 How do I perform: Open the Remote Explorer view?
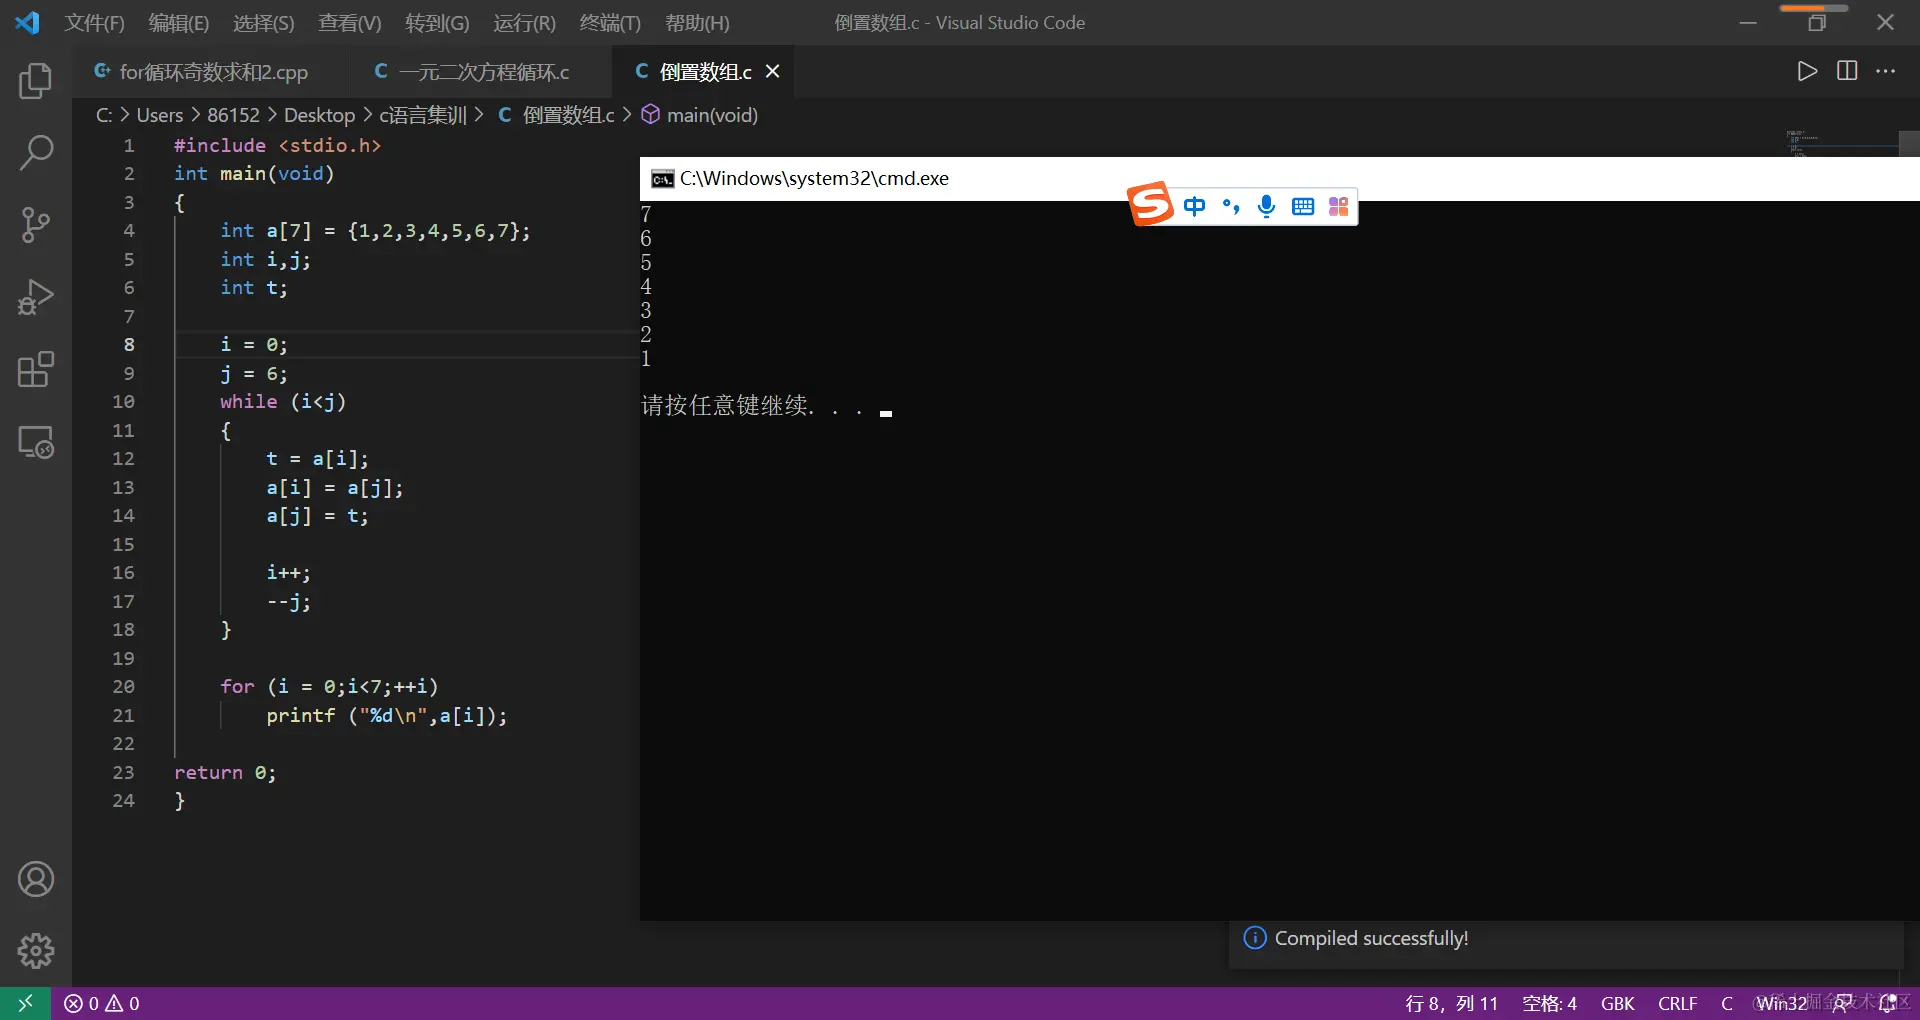(x=36, y=442)
